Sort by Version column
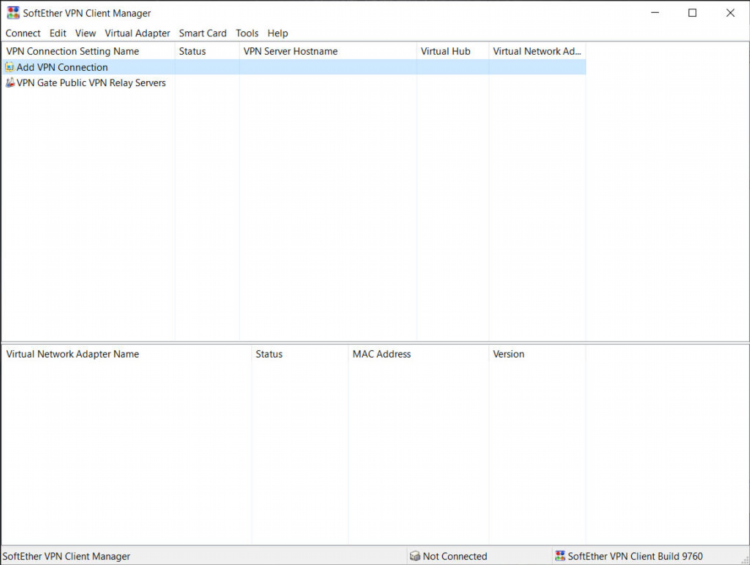The image size is (750, 565). 538,354
